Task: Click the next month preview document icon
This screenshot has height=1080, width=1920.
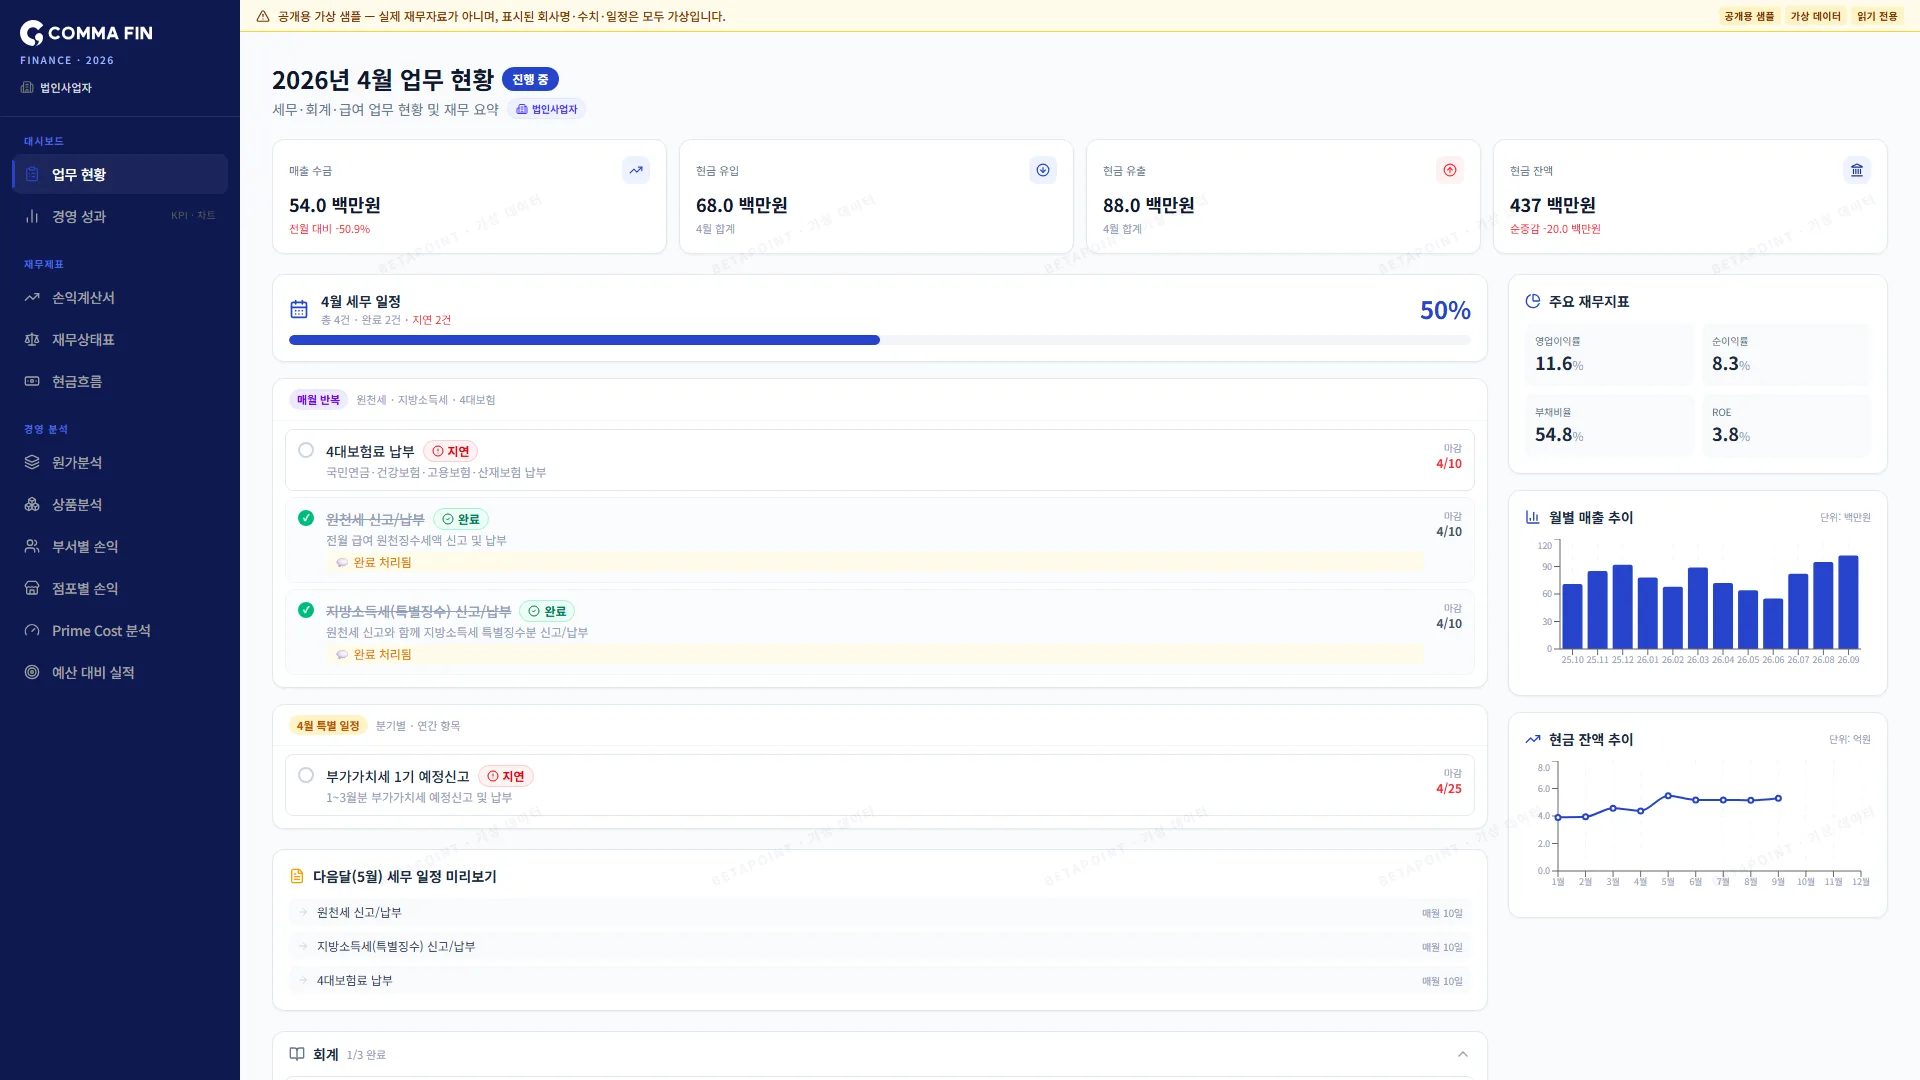Action: 297,876
